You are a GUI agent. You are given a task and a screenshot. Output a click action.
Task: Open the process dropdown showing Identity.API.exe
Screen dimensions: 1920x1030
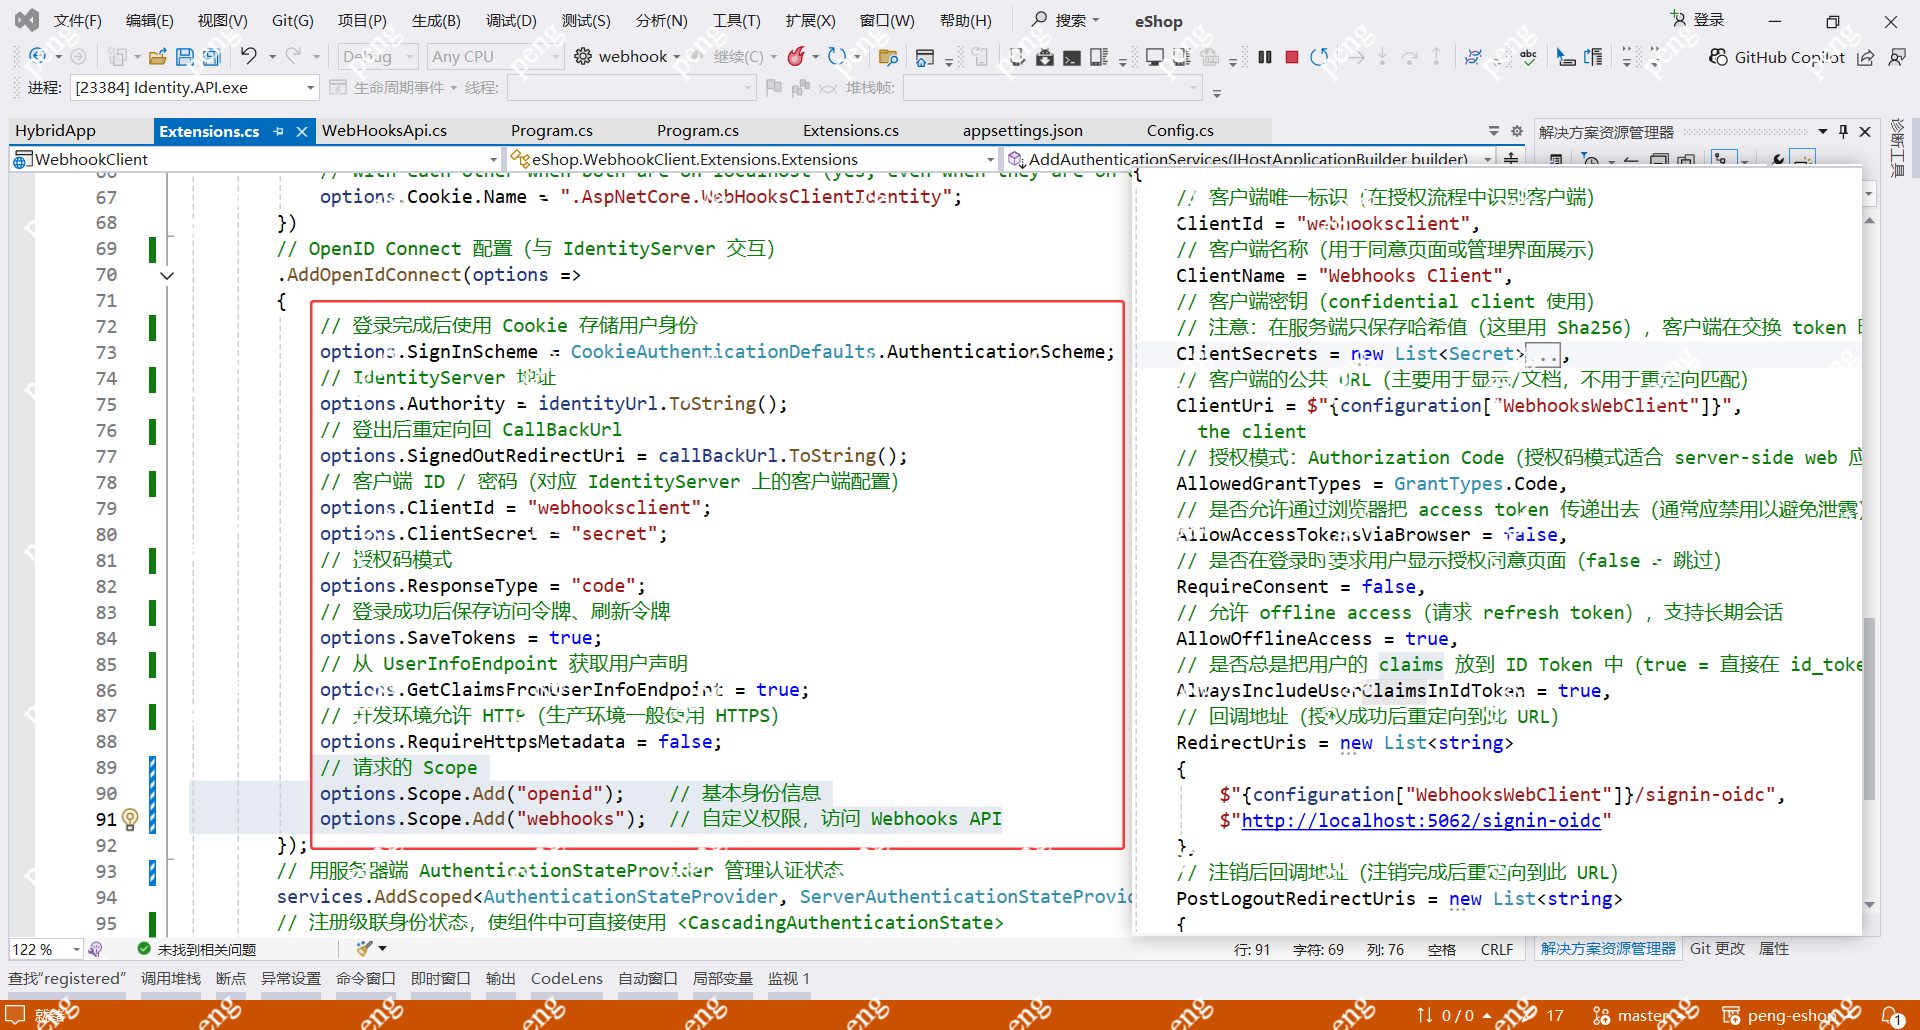tap(194, 88)
